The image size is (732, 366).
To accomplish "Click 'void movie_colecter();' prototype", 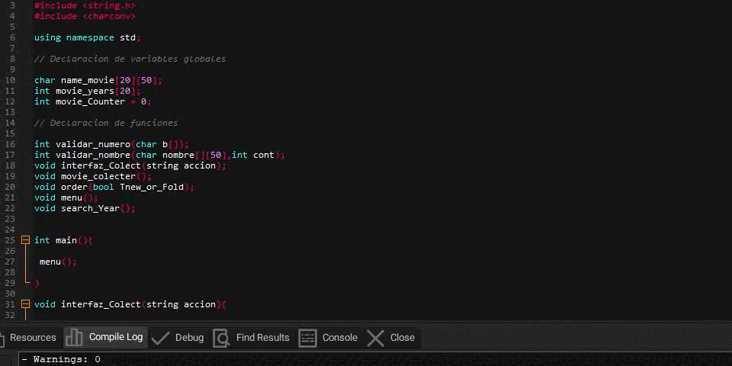I will 93,176.
